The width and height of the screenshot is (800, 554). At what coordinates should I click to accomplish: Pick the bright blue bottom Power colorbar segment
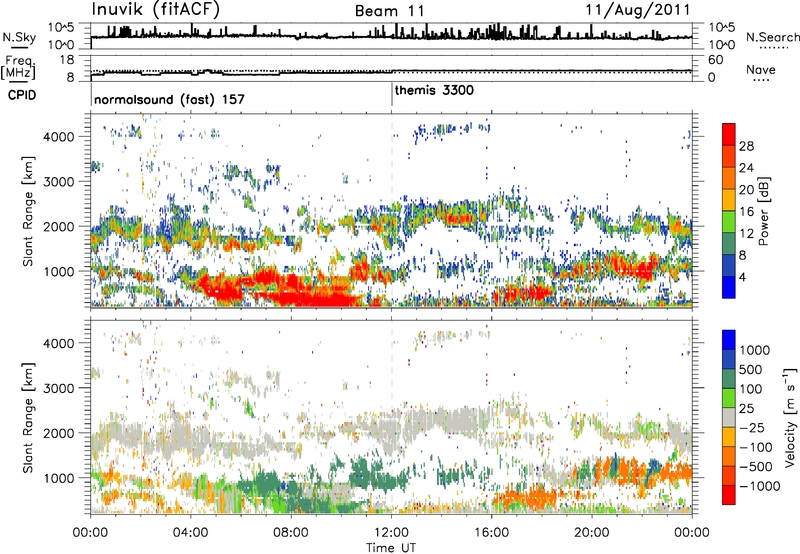click(729, 287)
